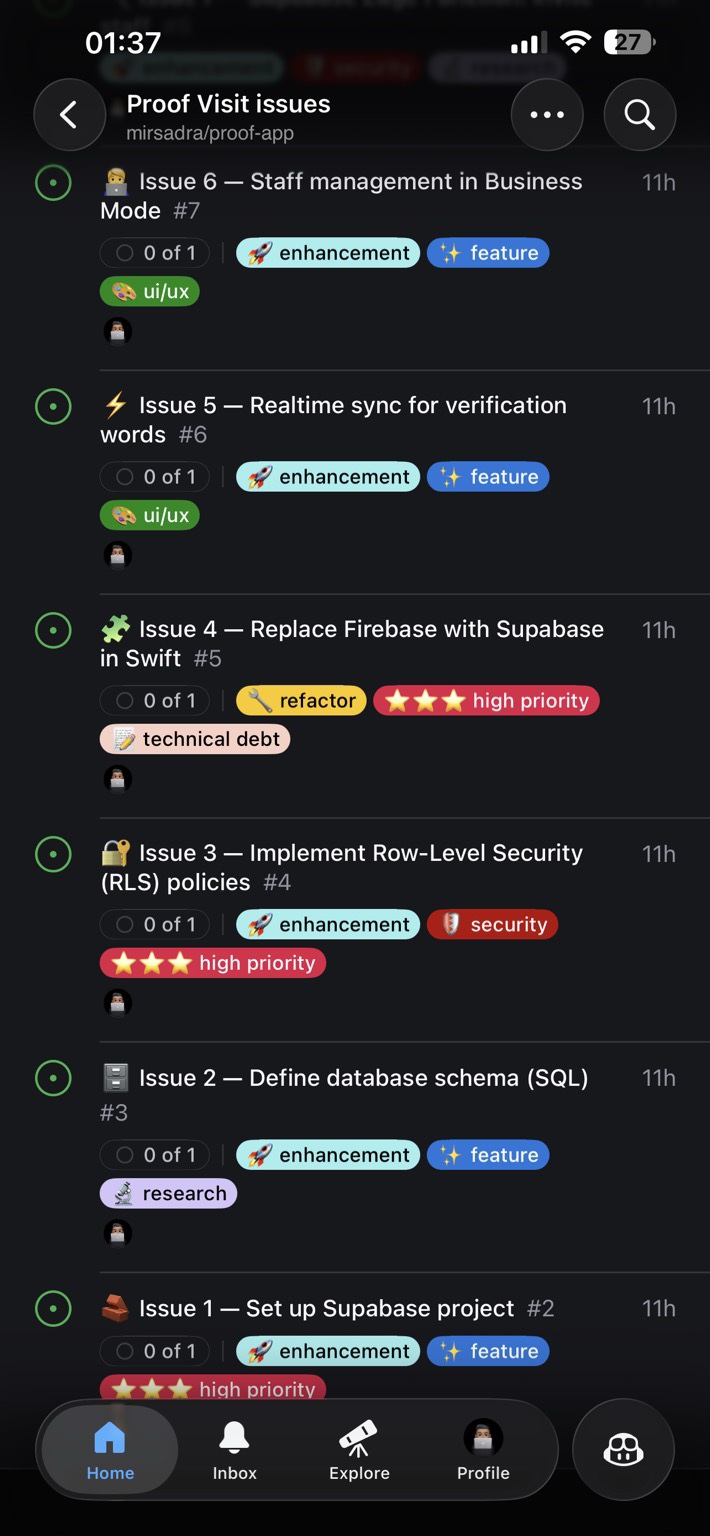
Task: Tap the assignee avatar under Issue 5
Action: (x=118, y=555)
